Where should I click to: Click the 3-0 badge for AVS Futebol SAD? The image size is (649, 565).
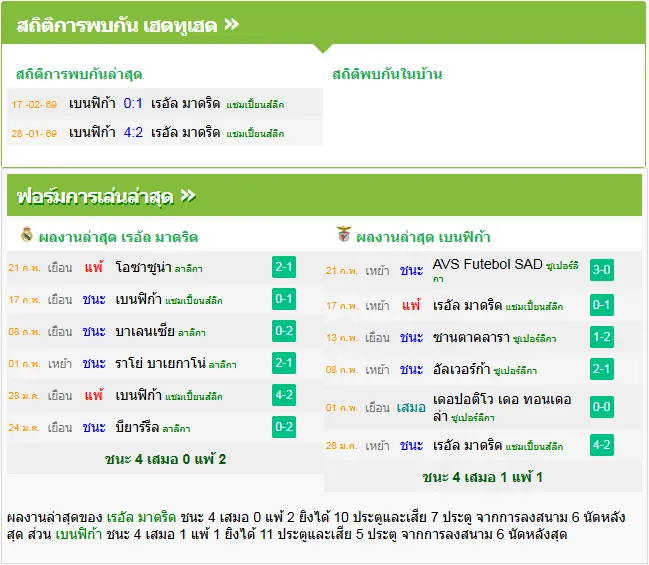click(602, 270)
